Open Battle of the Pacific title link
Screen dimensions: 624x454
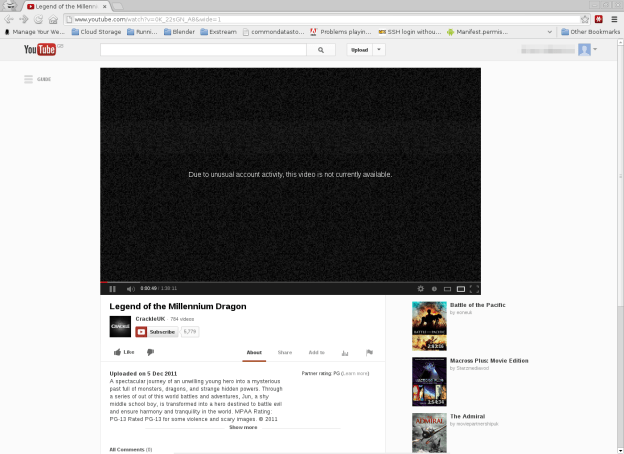click(478, 305)
